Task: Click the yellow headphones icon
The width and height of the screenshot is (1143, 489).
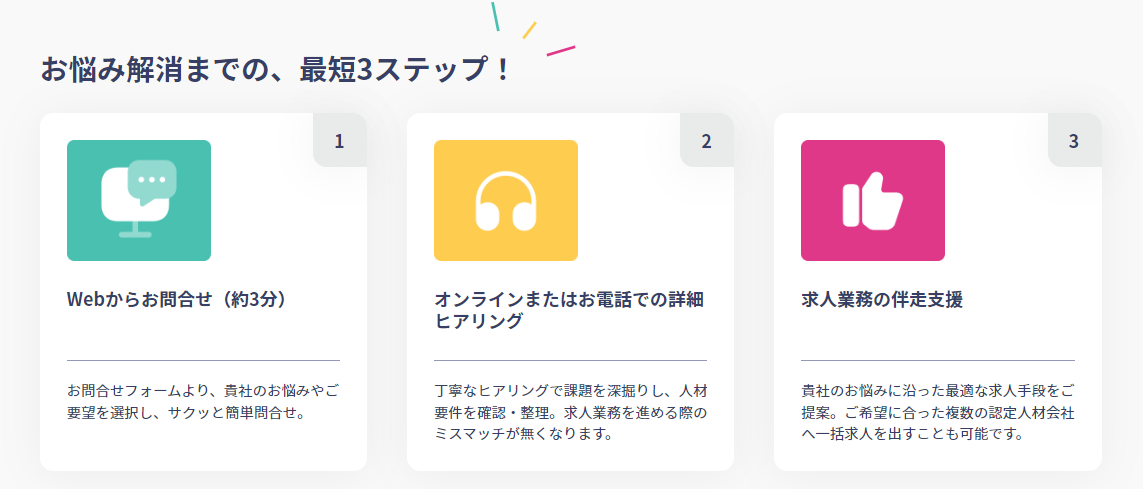Action: 505,200
